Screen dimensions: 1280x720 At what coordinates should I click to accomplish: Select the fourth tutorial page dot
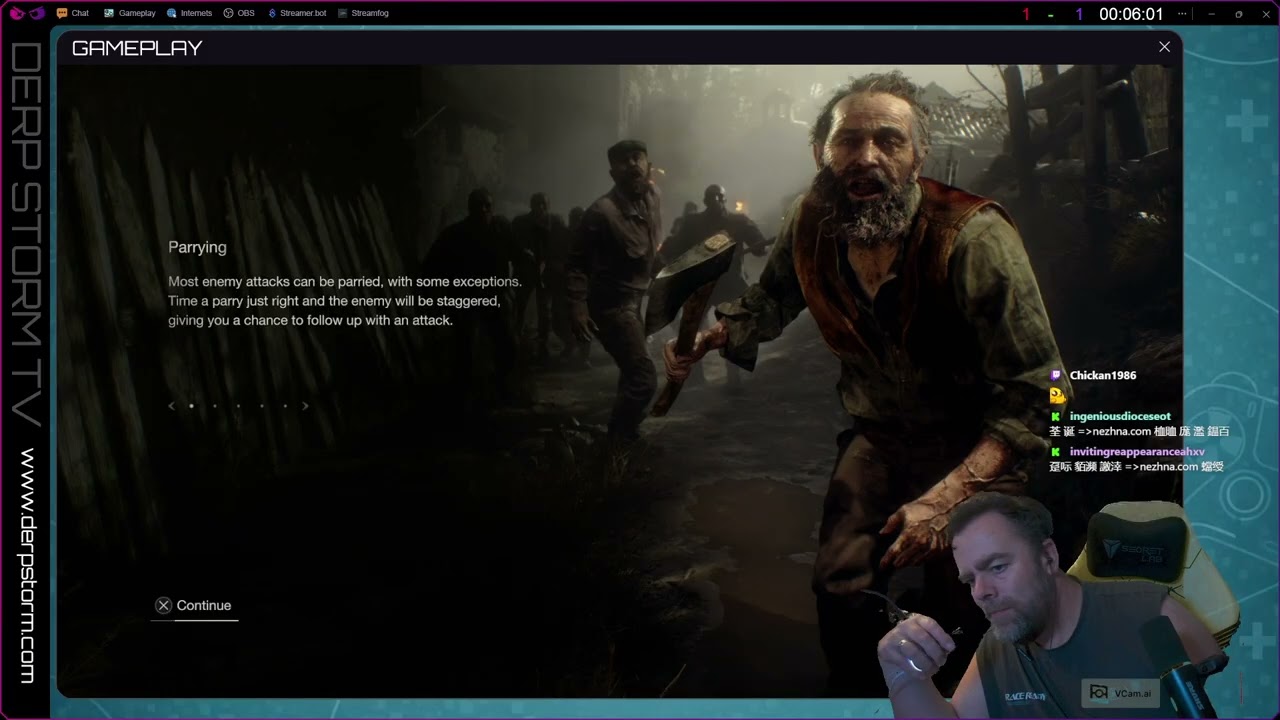pyautogui.click(x=262, y=406)
